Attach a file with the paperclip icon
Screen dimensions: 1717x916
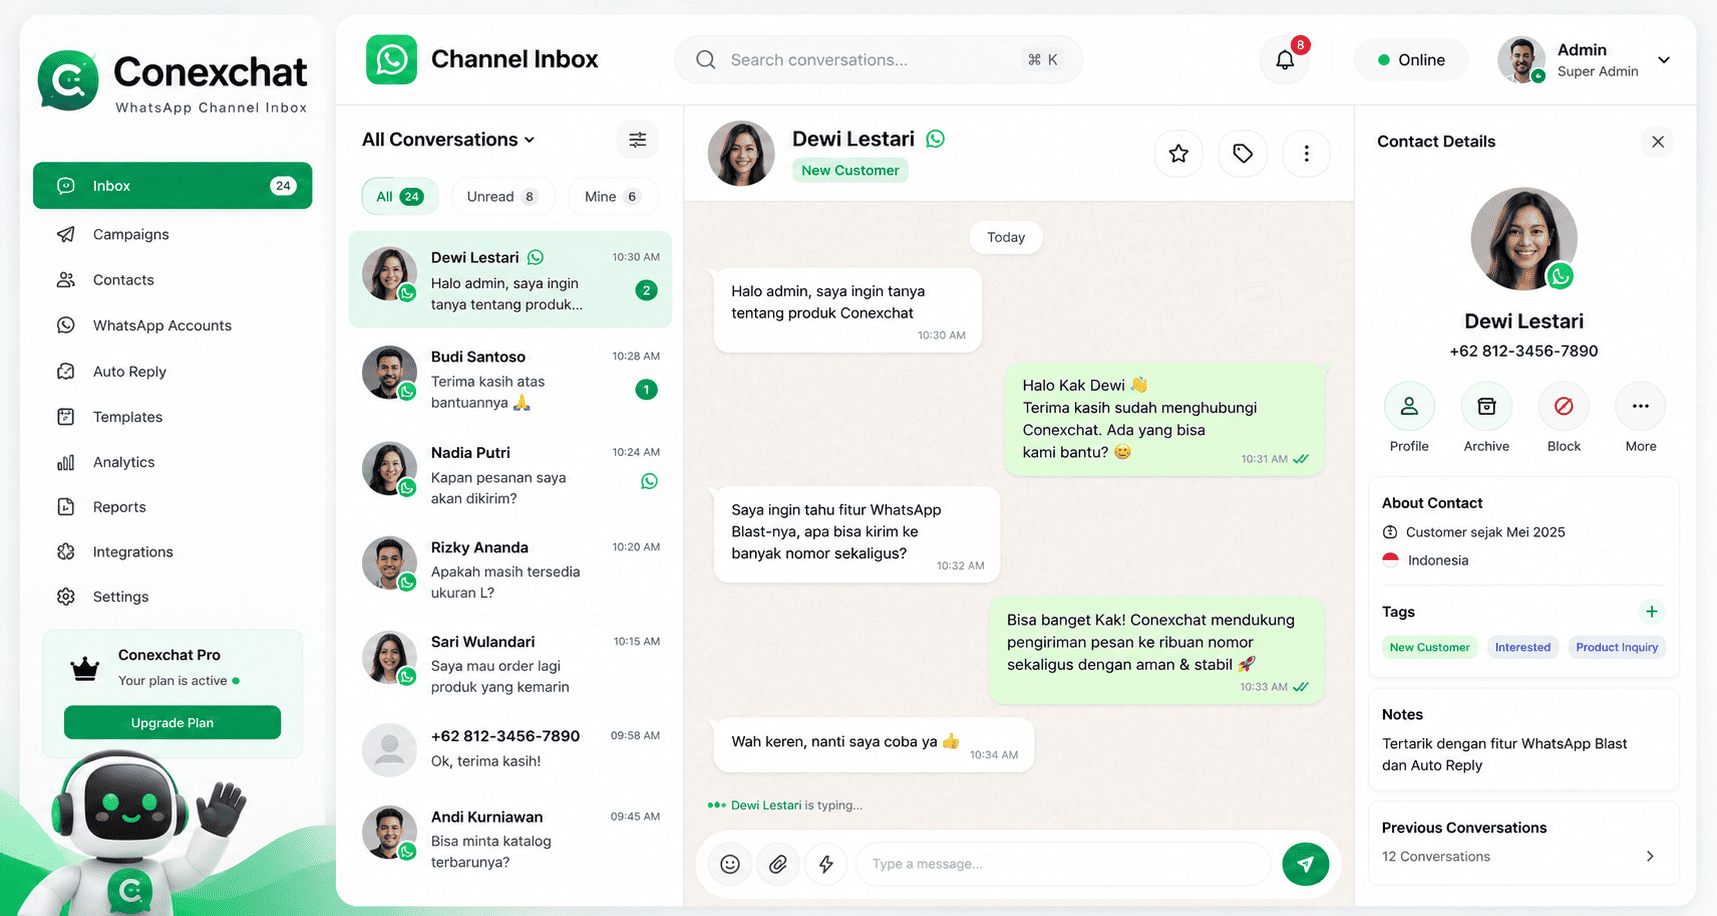778,864
